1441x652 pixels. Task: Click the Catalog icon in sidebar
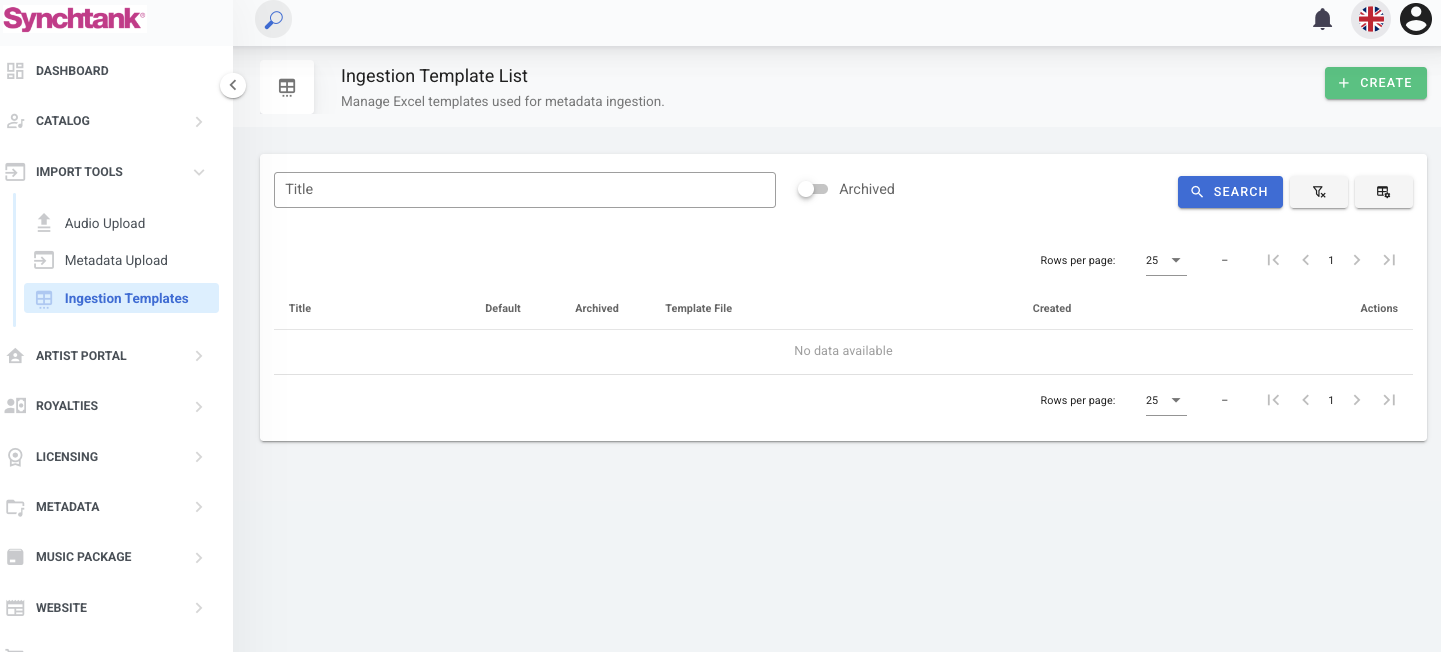tap(15, 121)
